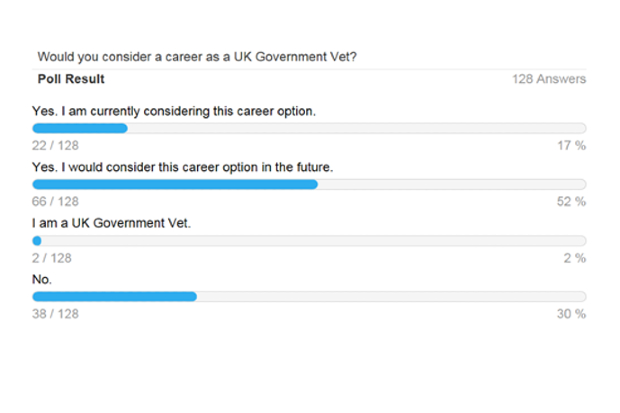
Task: Select the 'Poll Result' heading
Action: 71,79
